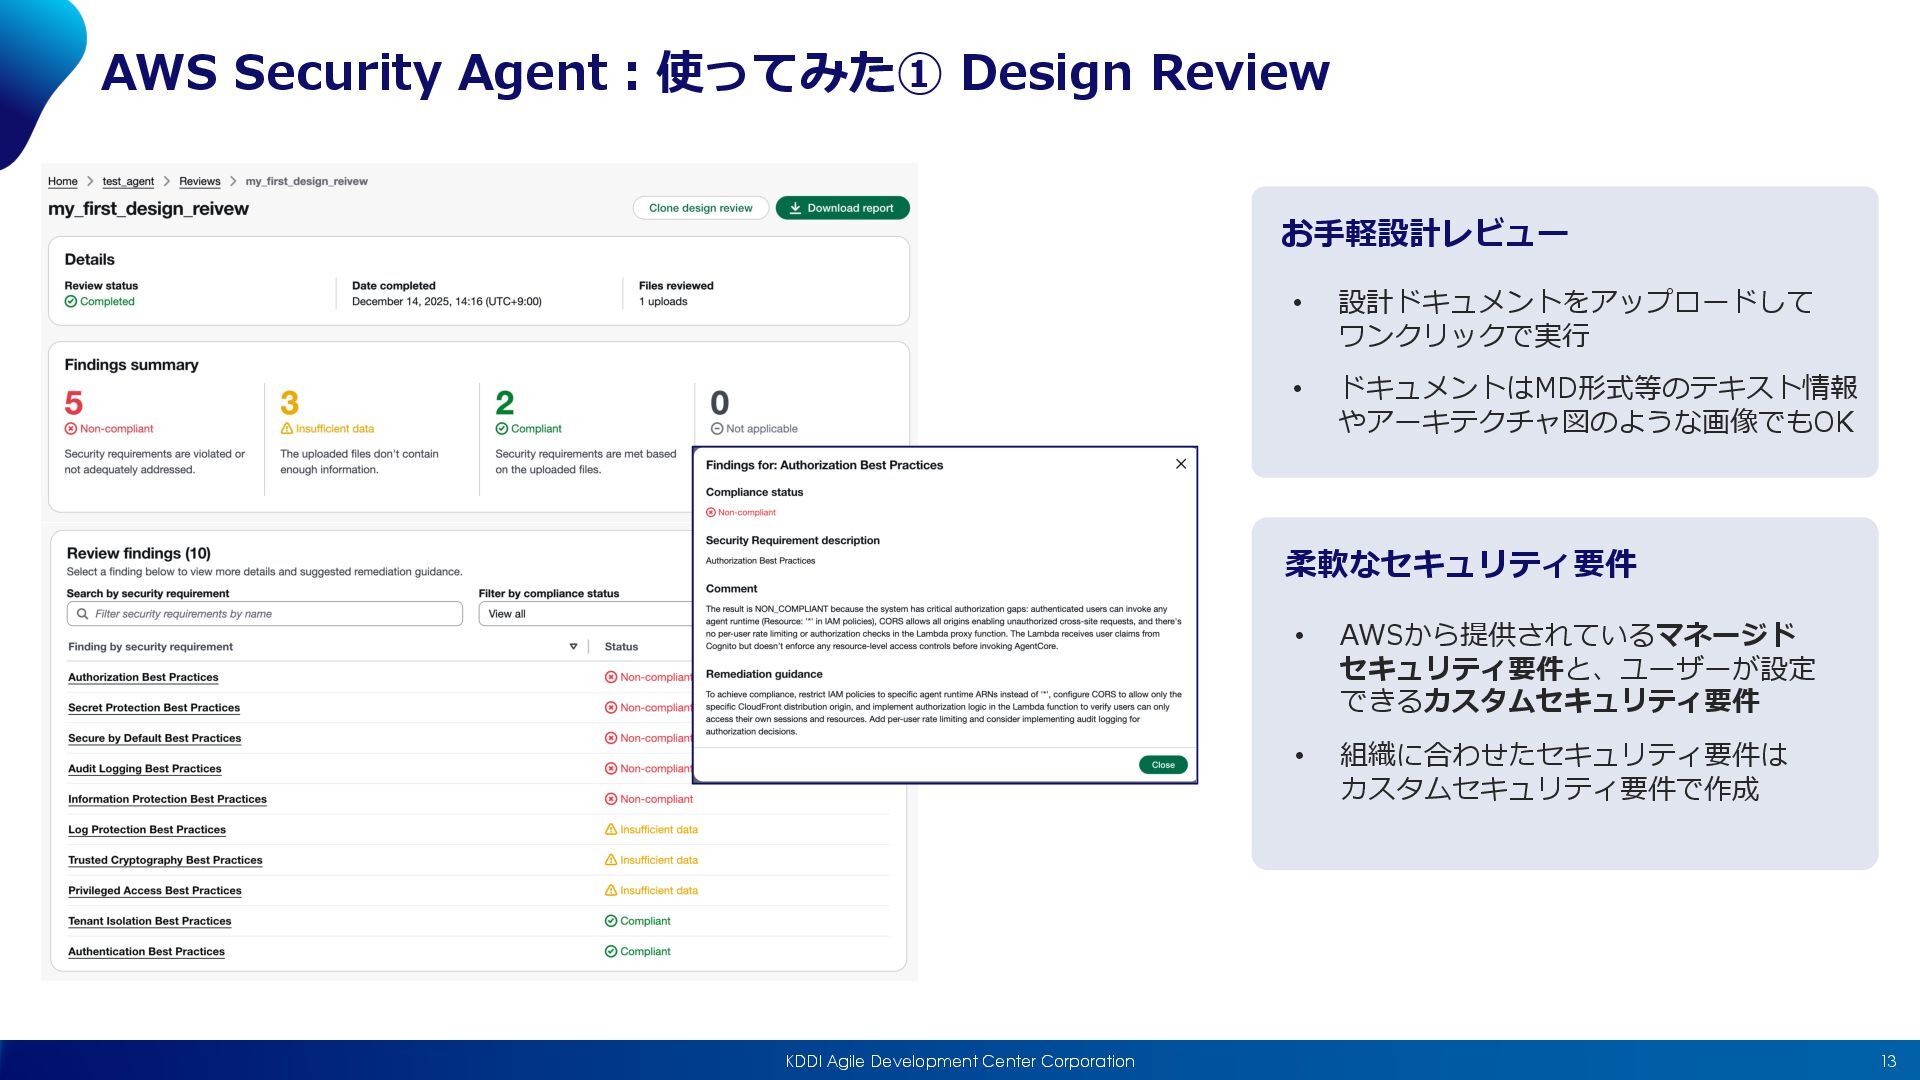Click the red Non-compliant icon under 5

pyautogui.click(x=71, y=429)
